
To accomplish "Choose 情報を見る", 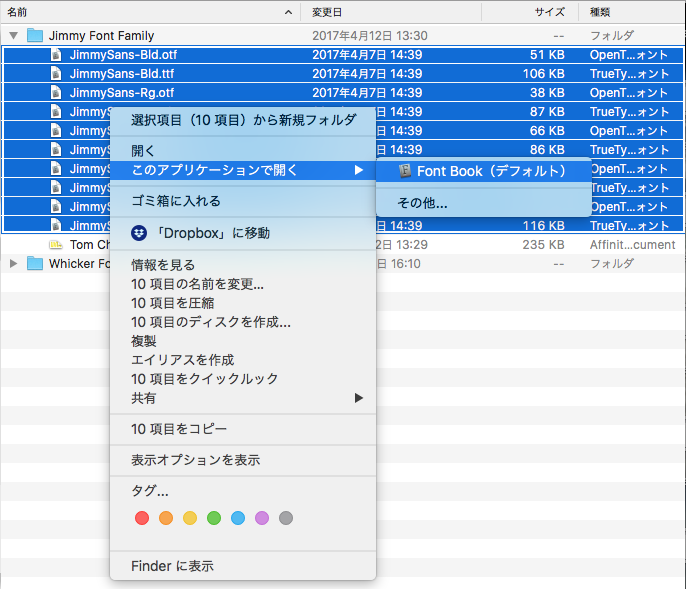I will 163,265.
